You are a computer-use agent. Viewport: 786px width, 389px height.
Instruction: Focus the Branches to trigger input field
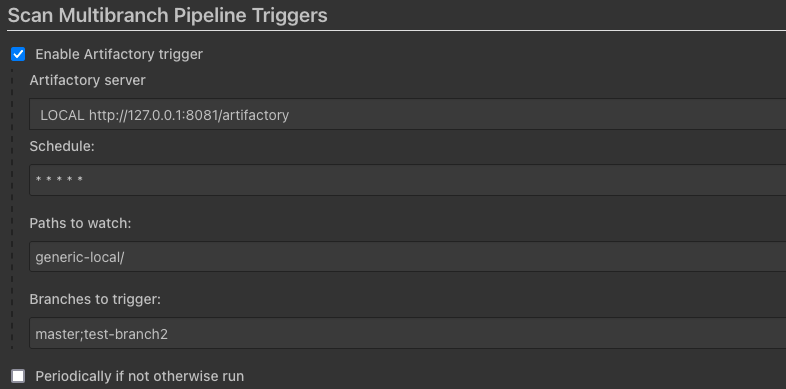[x=408, y=333]
